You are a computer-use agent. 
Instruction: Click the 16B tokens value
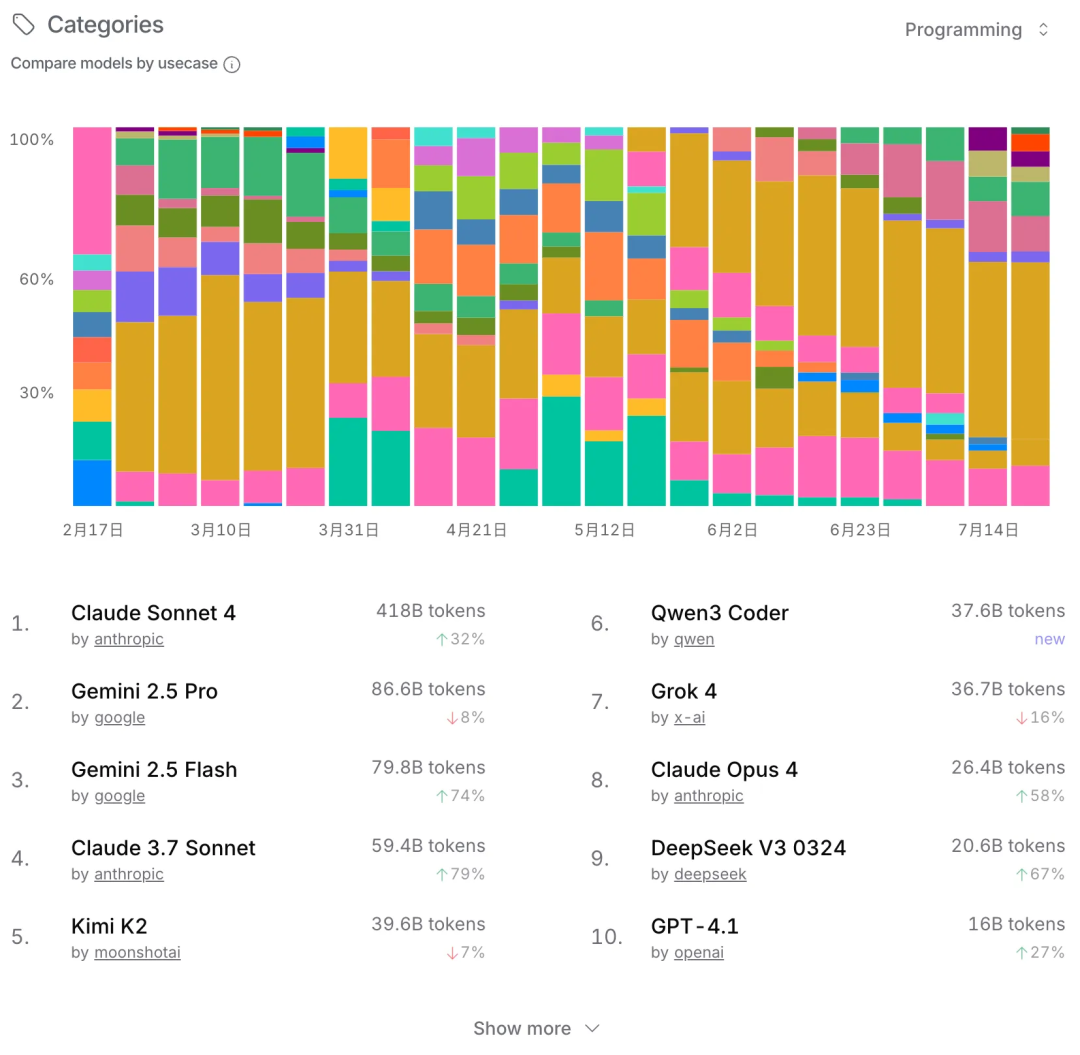point(1016,924)
